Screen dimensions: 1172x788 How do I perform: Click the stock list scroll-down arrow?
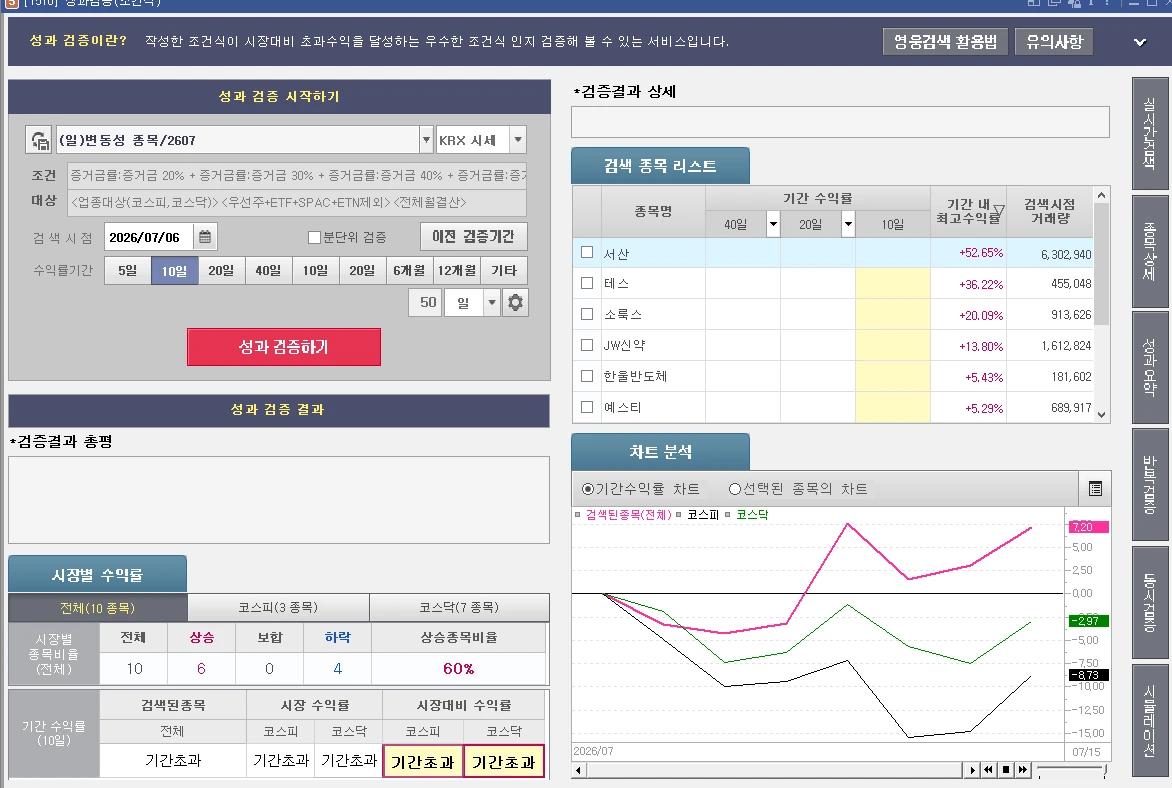(x=1101, y=414)
